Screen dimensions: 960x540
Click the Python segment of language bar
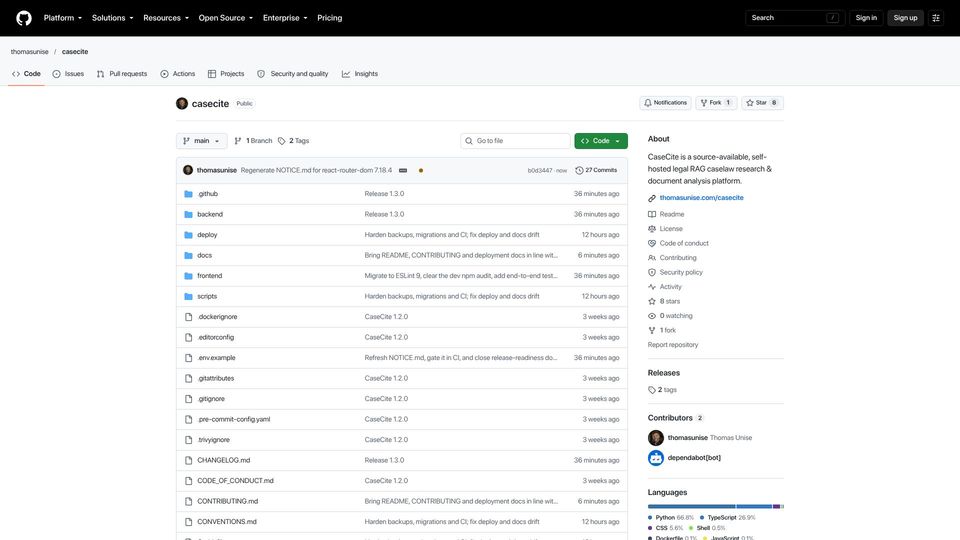pos(691,506)
